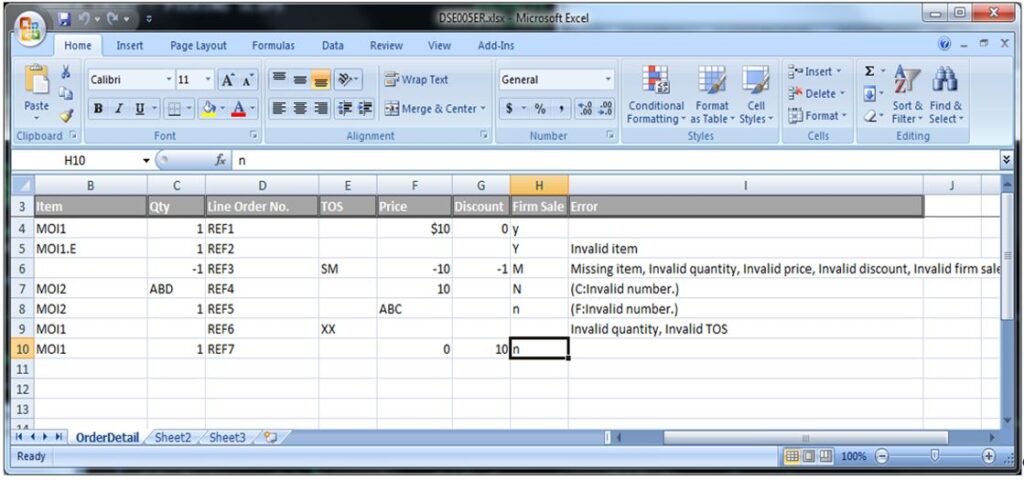Open Sort & Filter menu
Viewport: 1024px width, 480px height.
pos(907,95)
